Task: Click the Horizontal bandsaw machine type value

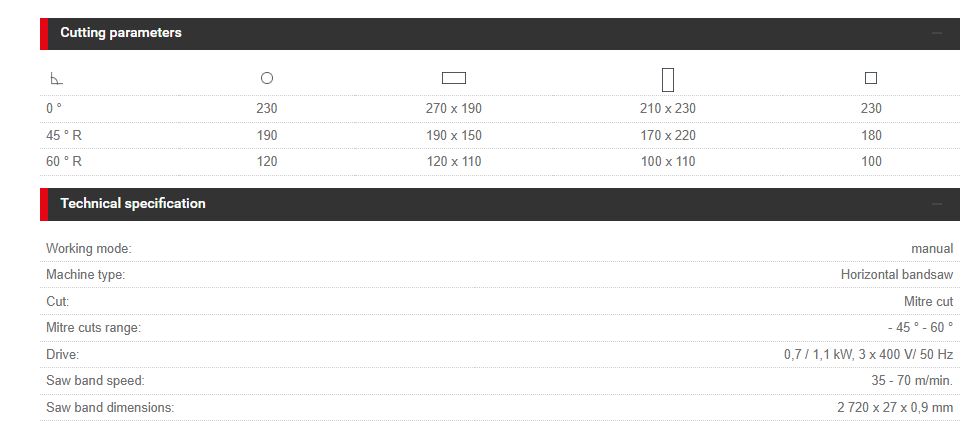Action: click(x=897, y=274)
